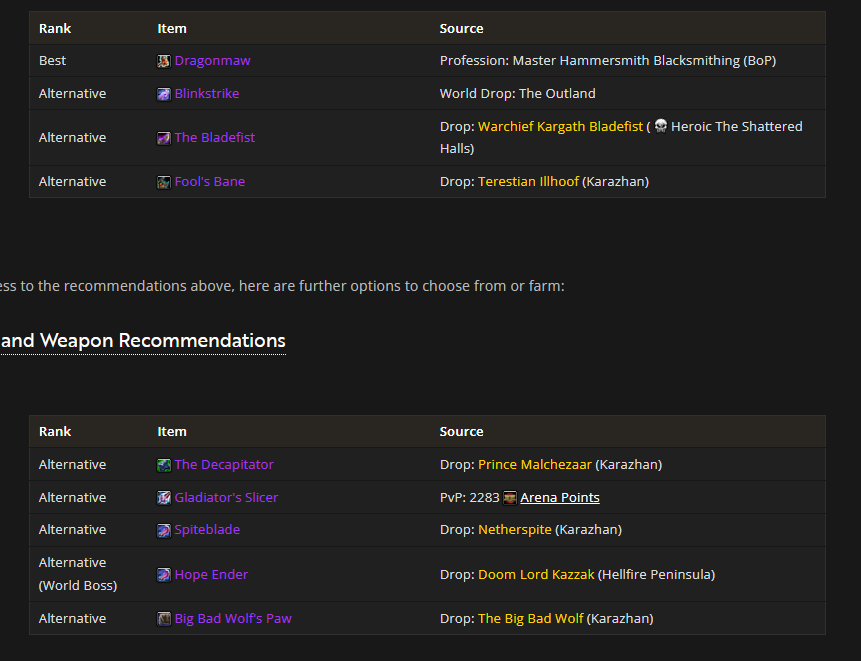Click The Bladefist item icon

click(x=164, y=138)
